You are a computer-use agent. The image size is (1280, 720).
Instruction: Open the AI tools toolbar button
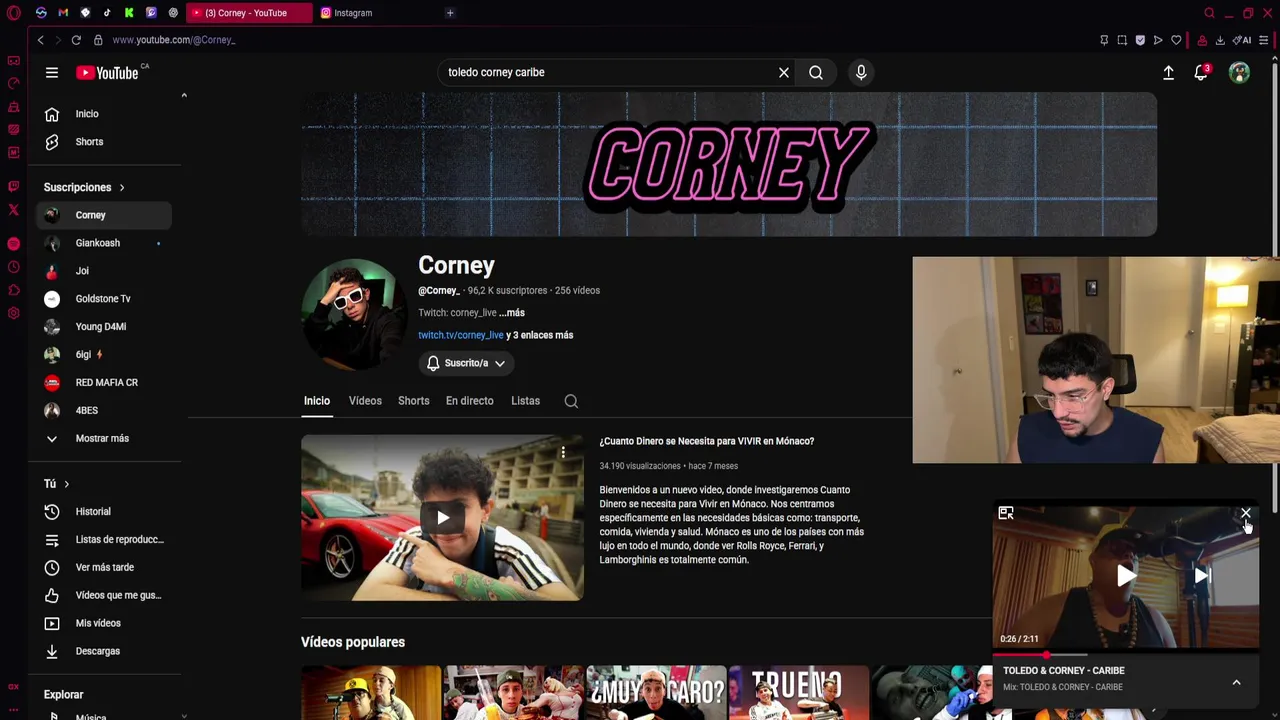pyautogui.click(x=1242, y=40)
